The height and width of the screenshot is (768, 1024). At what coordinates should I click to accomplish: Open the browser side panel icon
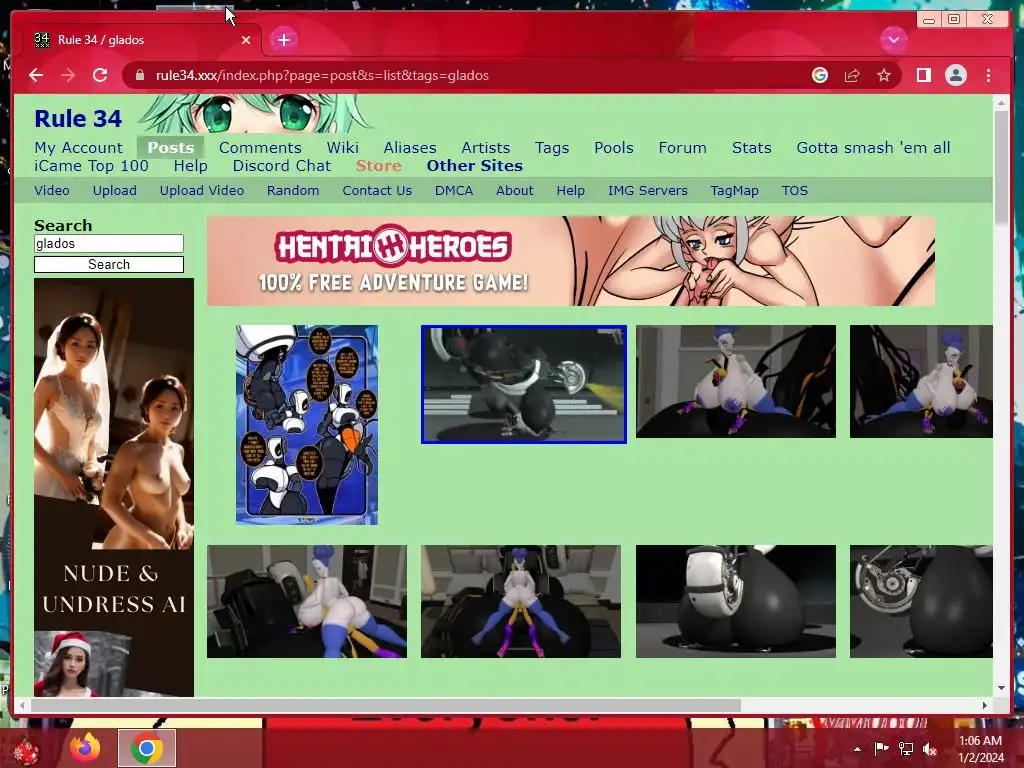point(923,75)
